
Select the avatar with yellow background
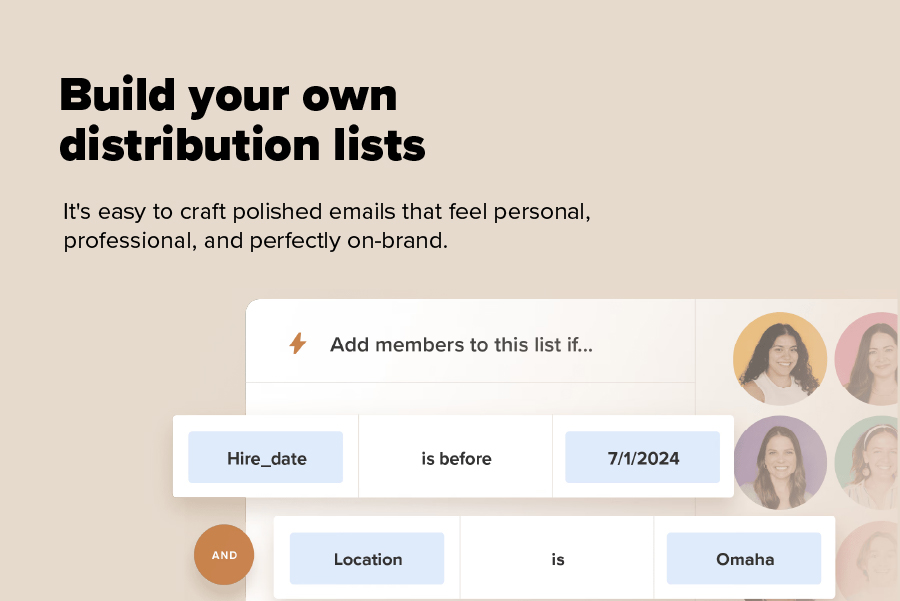[x=780, y=358]
